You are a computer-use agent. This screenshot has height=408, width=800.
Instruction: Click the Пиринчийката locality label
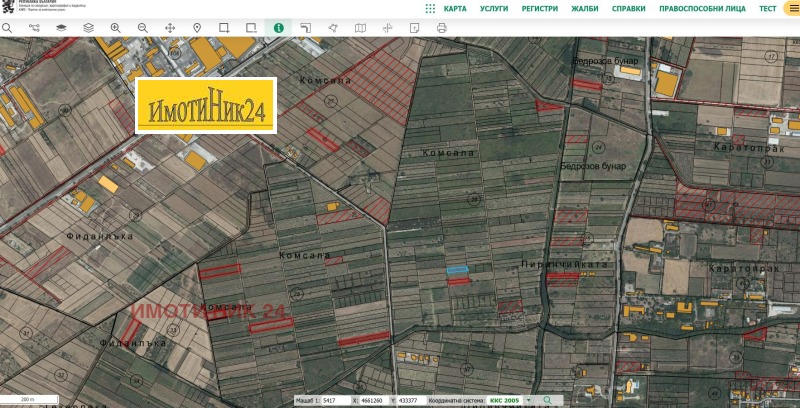coord(564,264)
